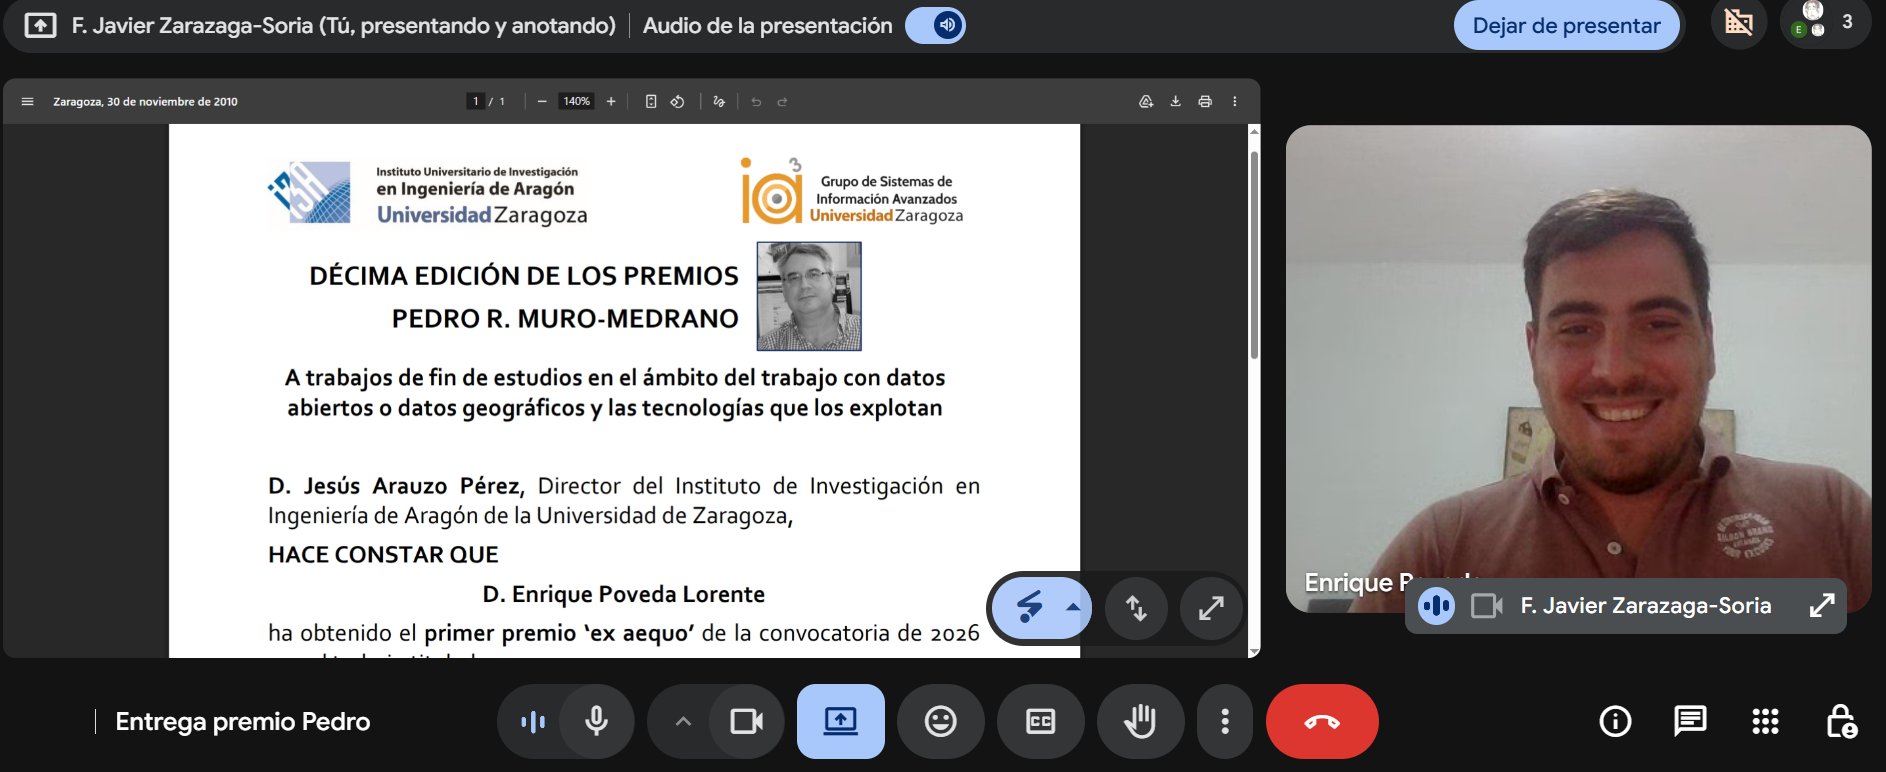Click the present screen button
The image size is (1886, 772).
(x=841, y=721)
